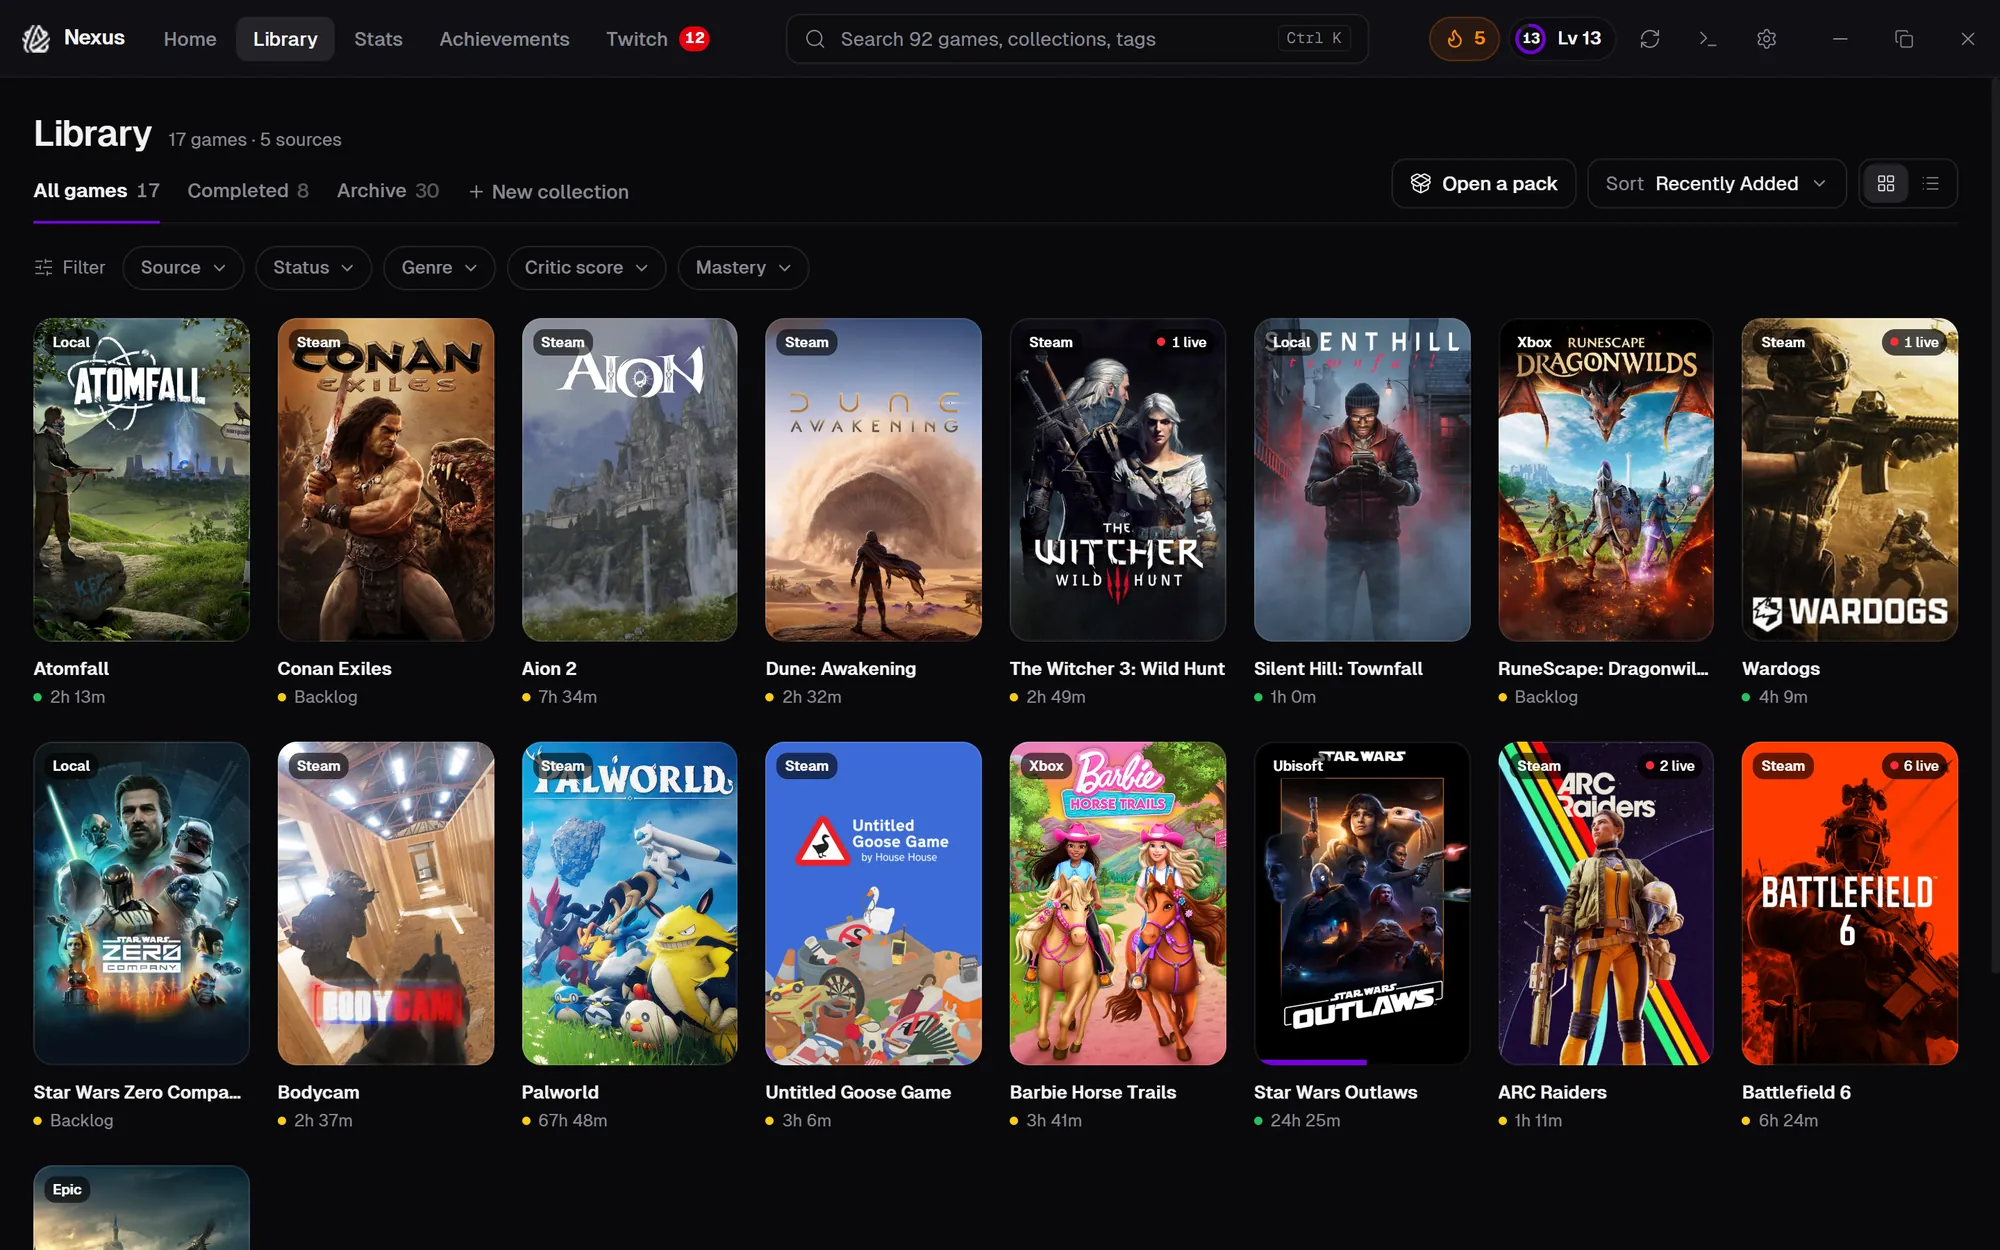
Task: Click the Filter sliders icon
Action: coord(43,268)
